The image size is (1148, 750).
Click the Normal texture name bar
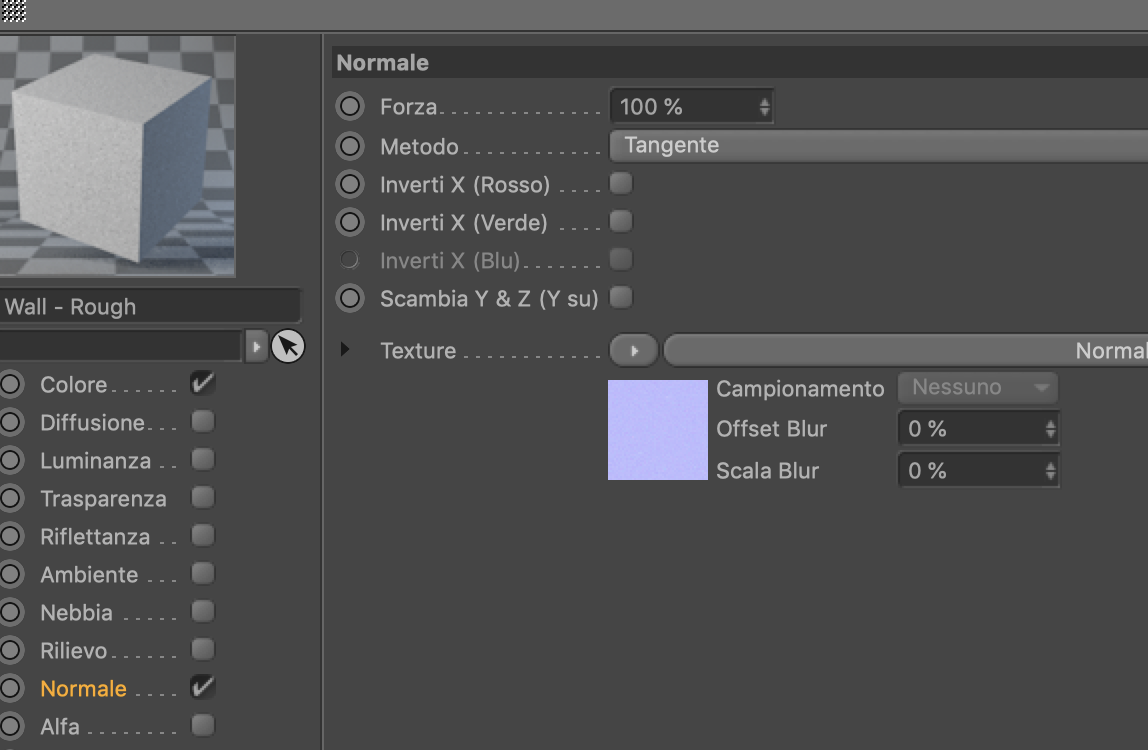coord(906,351)
